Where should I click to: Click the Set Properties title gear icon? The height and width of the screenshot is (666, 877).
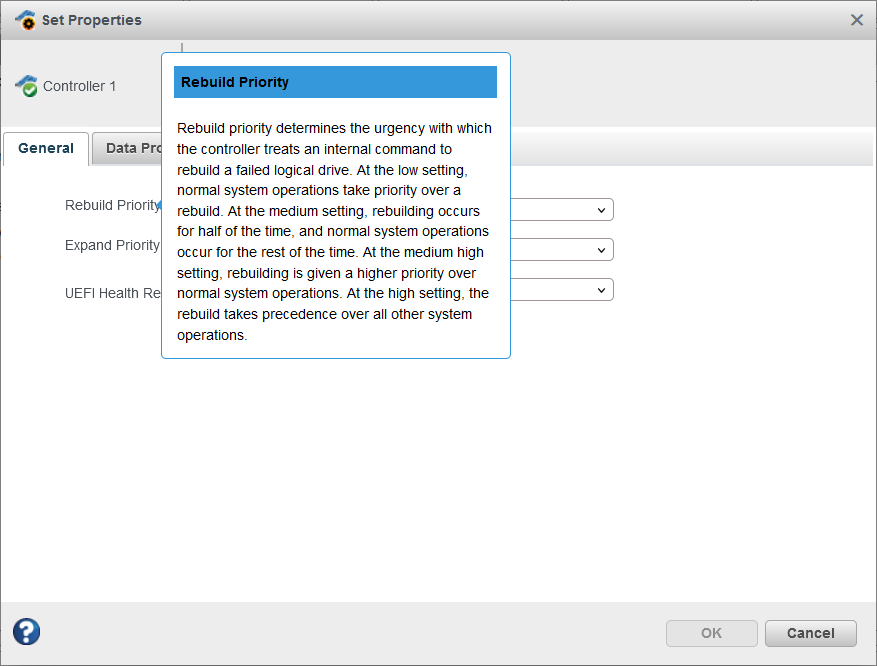pos(25,20)
